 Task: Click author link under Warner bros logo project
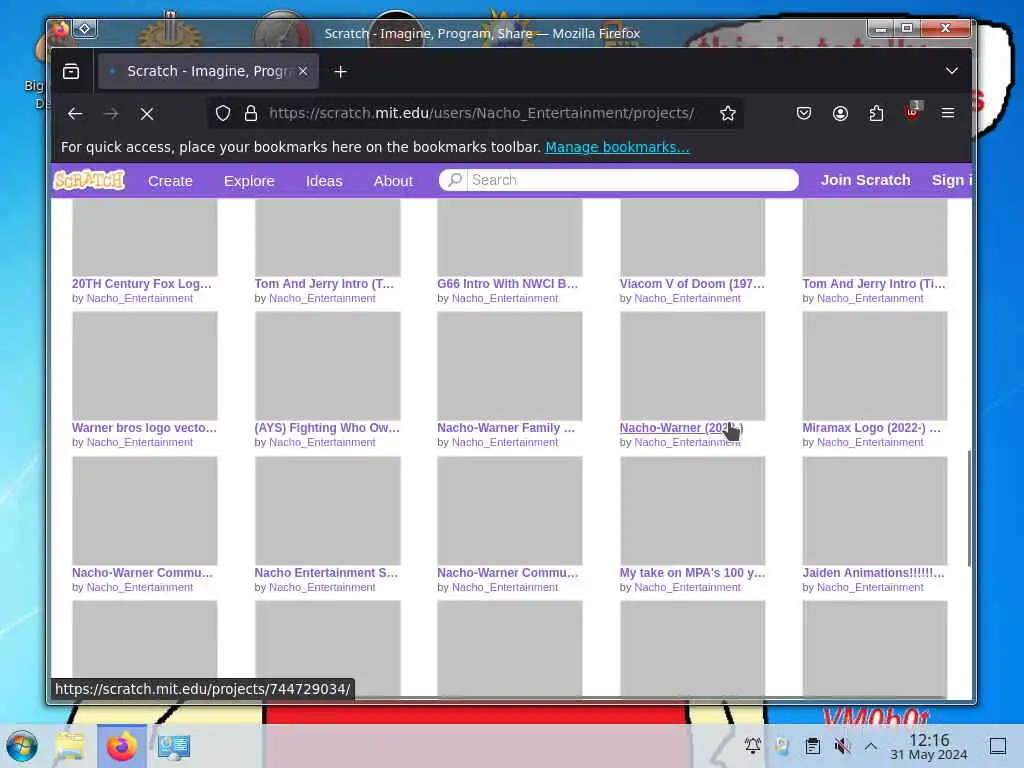tap(140, 443)
